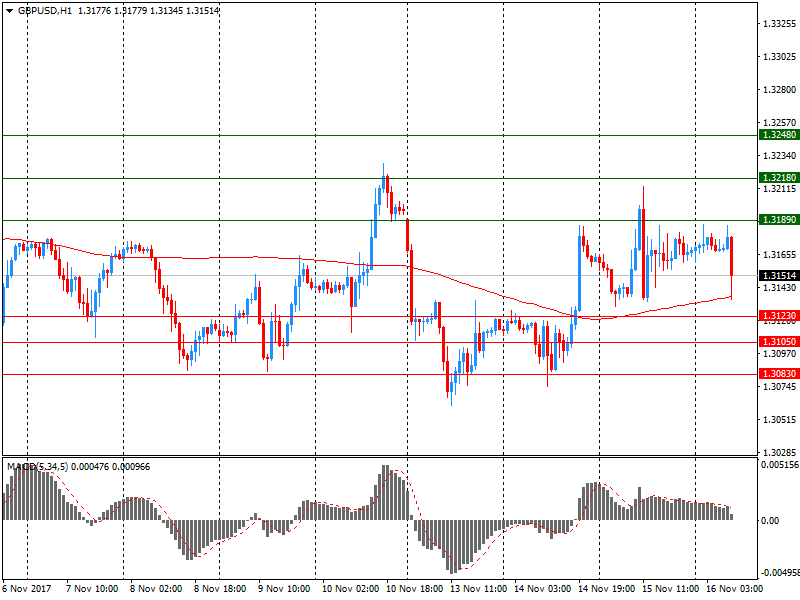Click the 1.33255 price scale value
The width and height of the screenshot is (800, 600).
779,23
